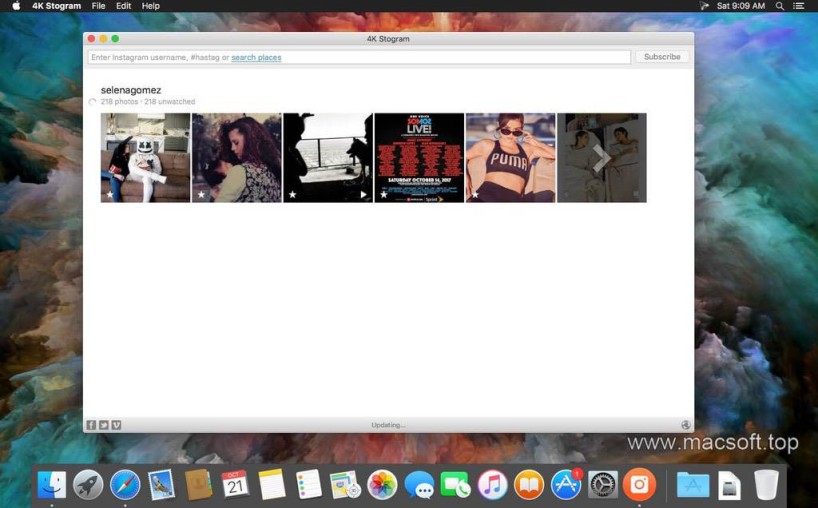Open the Spotlight search in the menu bar
Screen dimensions: 818x508
(x=779, y=6)
